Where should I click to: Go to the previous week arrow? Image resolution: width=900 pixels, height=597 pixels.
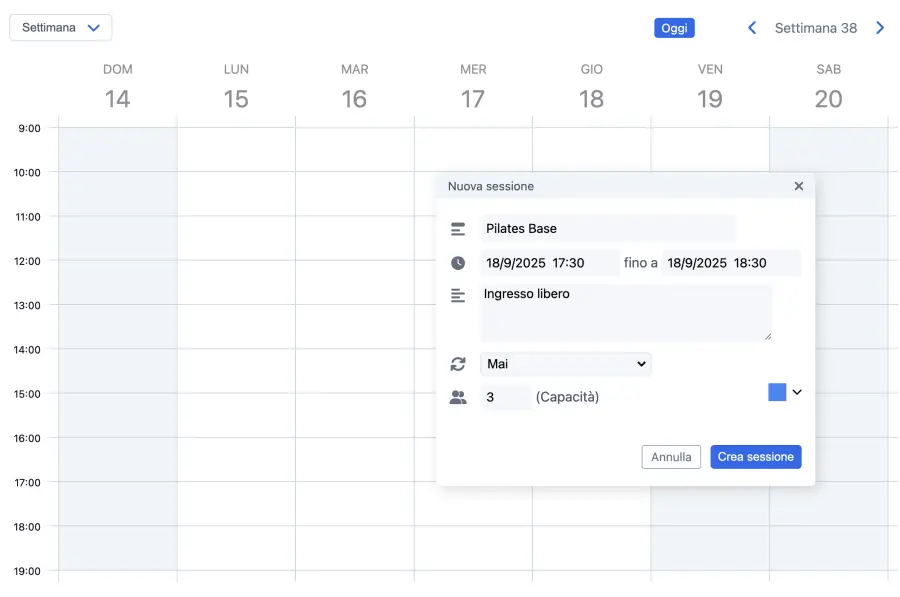(x=752, y=28)
